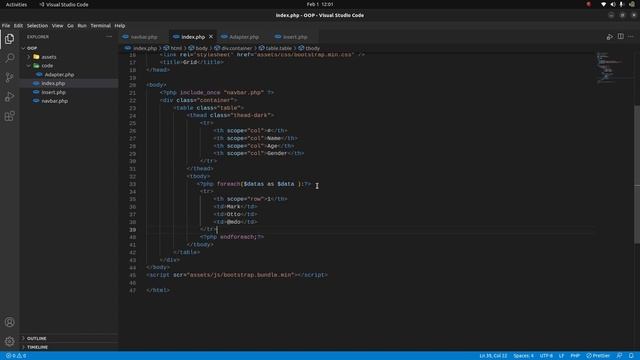The width and height of the screenshot is (640, 360).
Task: Click the Run Code icon in editor toolbar
Action: pos(609,37)
